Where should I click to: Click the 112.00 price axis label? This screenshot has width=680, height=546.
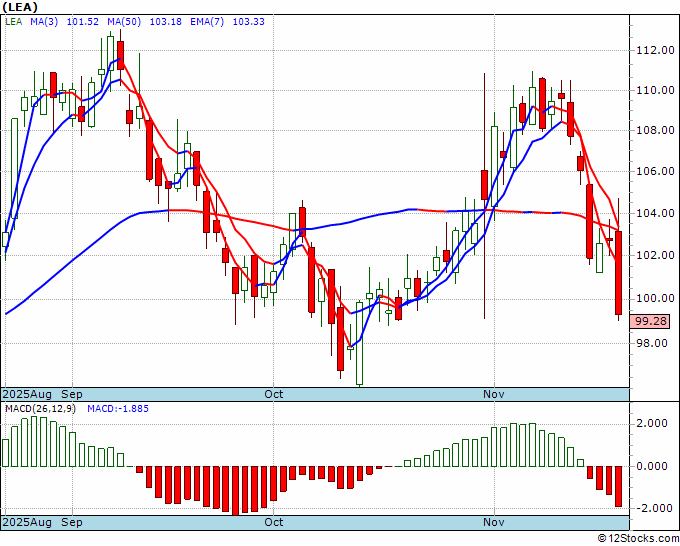pyautogui.click(x=655, y=50)
